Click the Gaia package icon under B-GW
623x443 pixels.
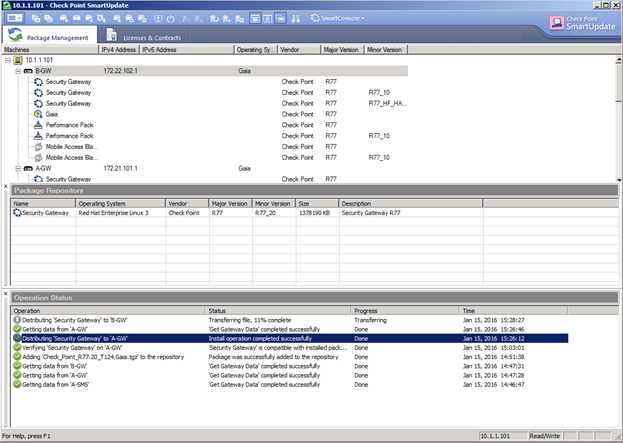[38, 114]
